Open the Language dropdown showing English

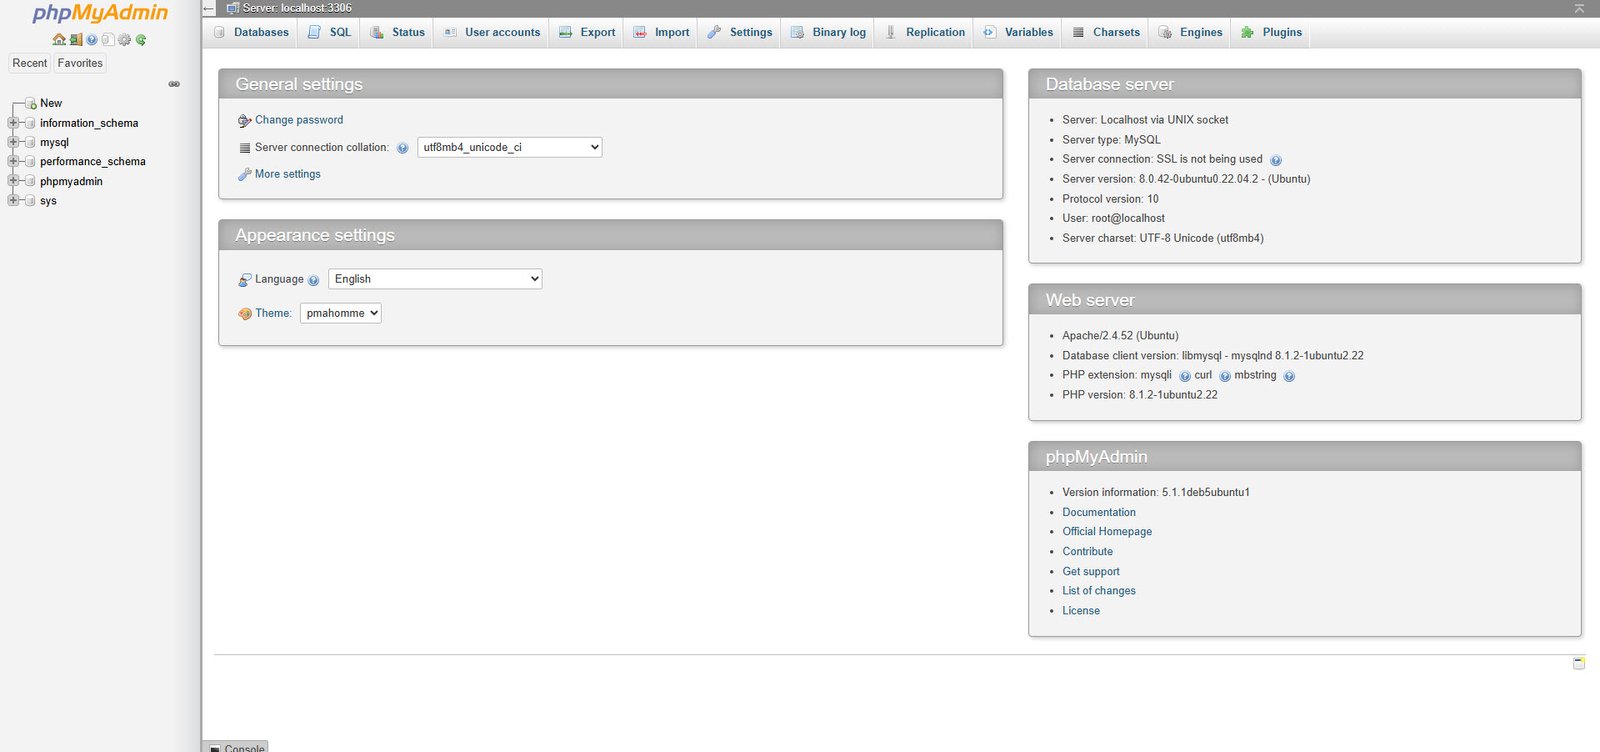[435, 279]
